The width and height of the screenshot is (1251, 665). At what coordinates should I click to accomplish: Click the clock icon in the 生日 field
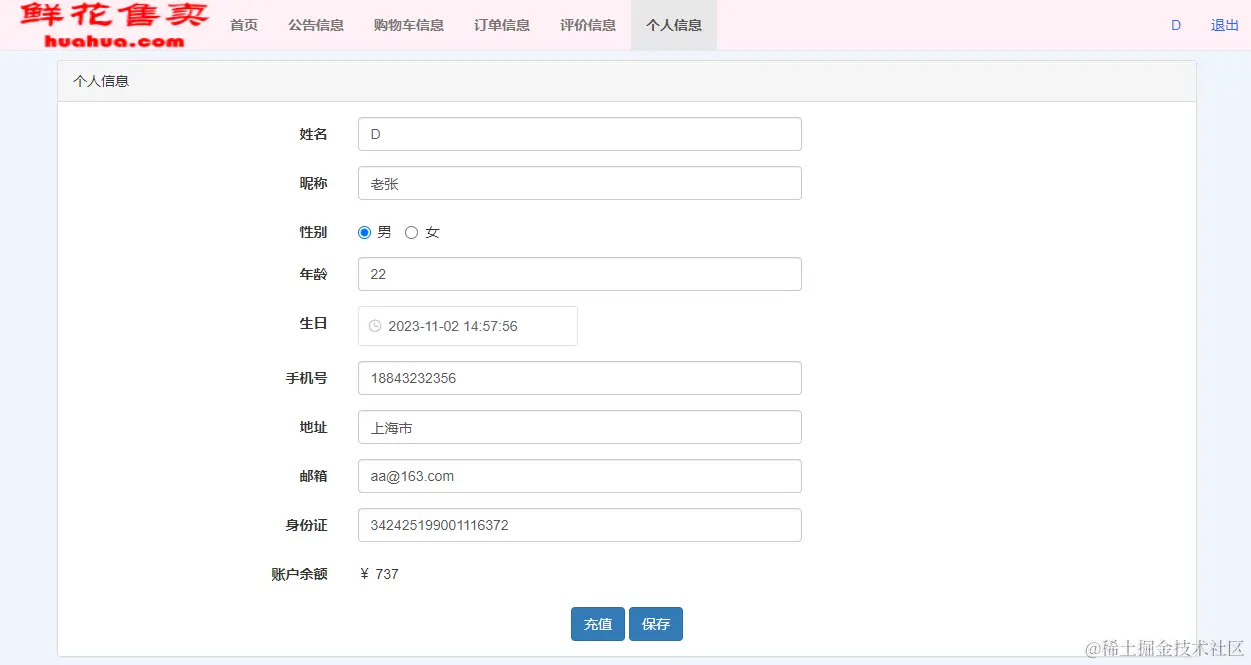375,326
